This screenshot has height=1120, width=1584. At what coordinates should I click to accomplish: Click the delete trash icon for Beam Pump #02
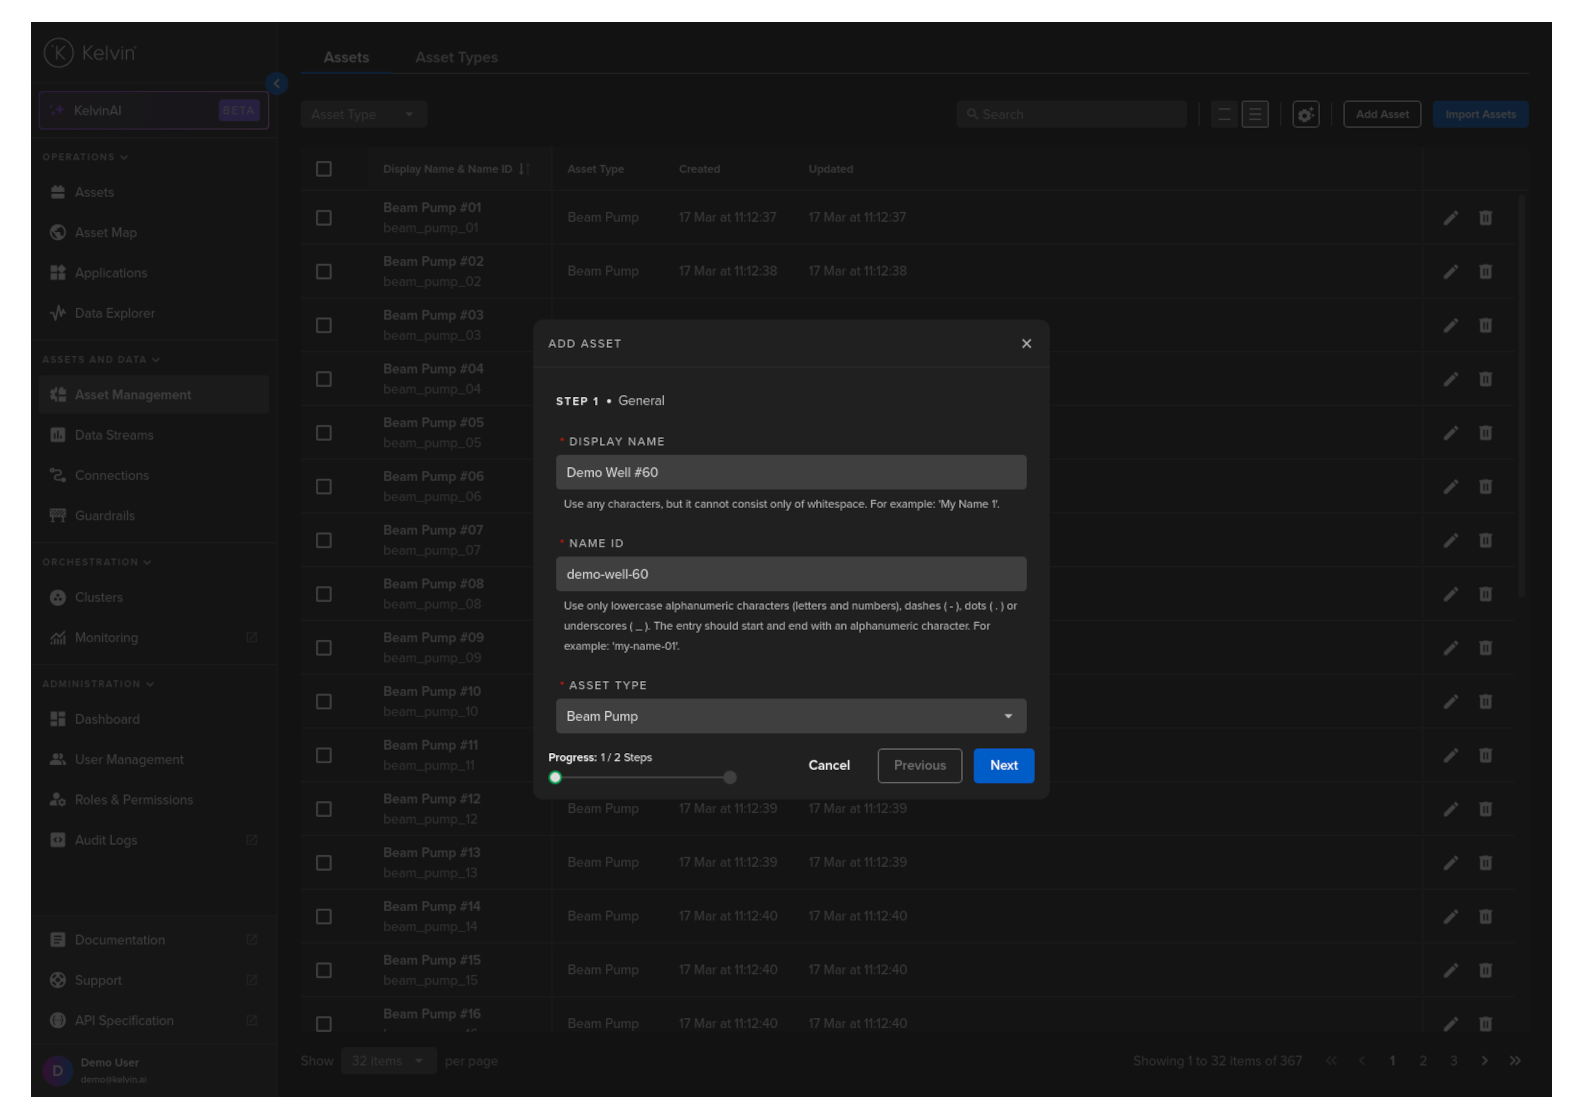pyautogui.click(x=1485, y=272)
